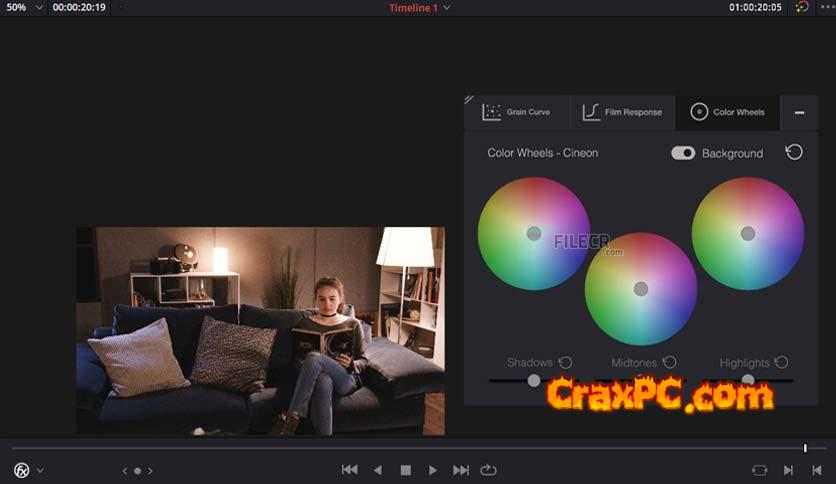Open the Film Response tab

coord(622,112)
